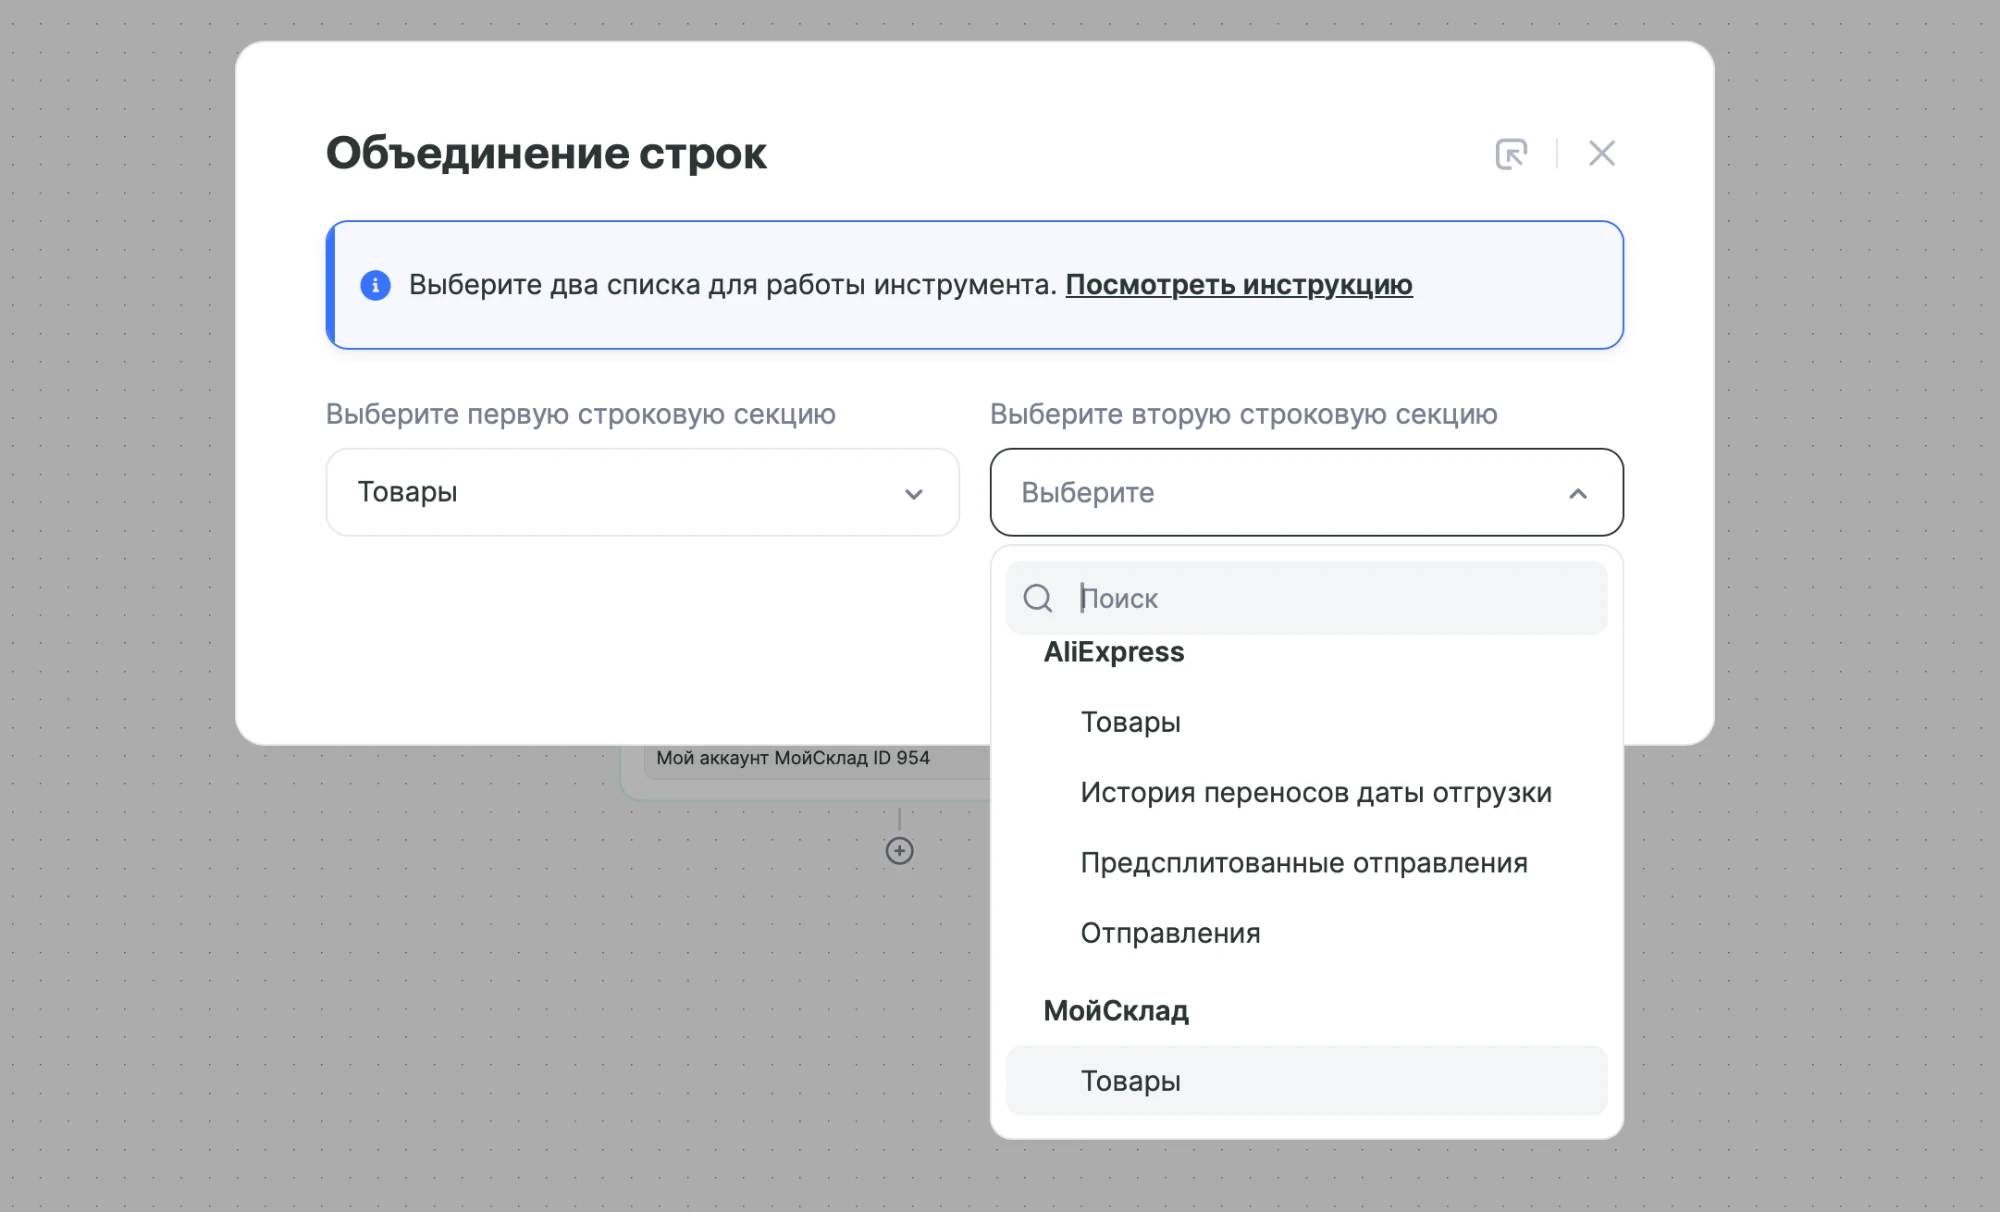The image size is (2000, 1212).
Task: Select История переносов даты отгрузки
Action: pos(1306,793)
